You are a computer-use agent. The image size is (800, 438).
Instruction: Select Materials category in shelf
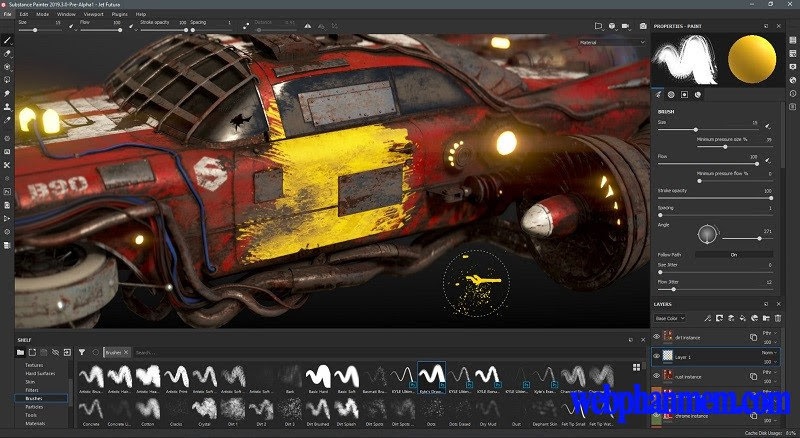pos(35,423)
